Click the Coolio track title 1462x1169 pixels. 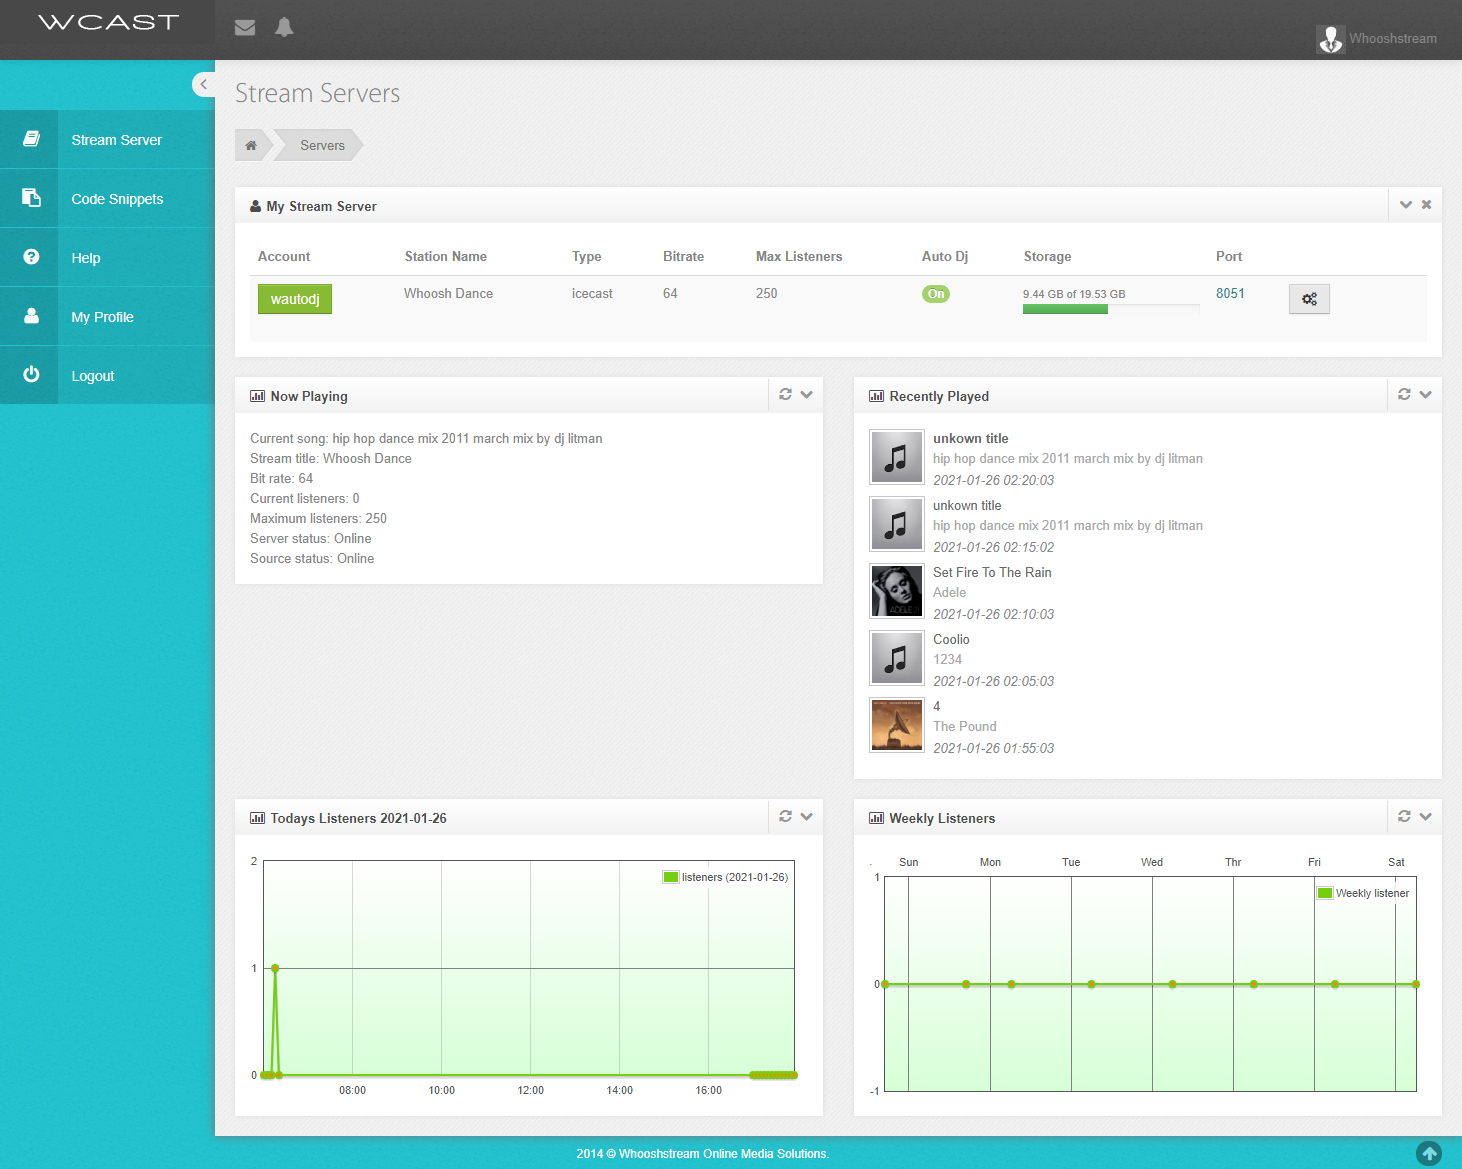pos(951,639)
